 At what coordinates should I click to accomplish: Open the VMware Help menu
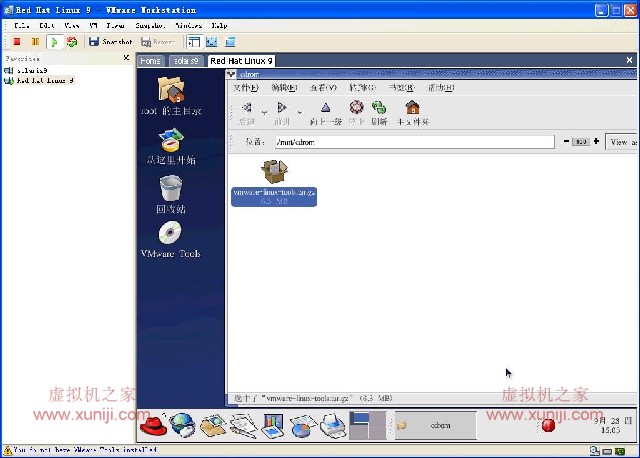[x=219, y=25]
